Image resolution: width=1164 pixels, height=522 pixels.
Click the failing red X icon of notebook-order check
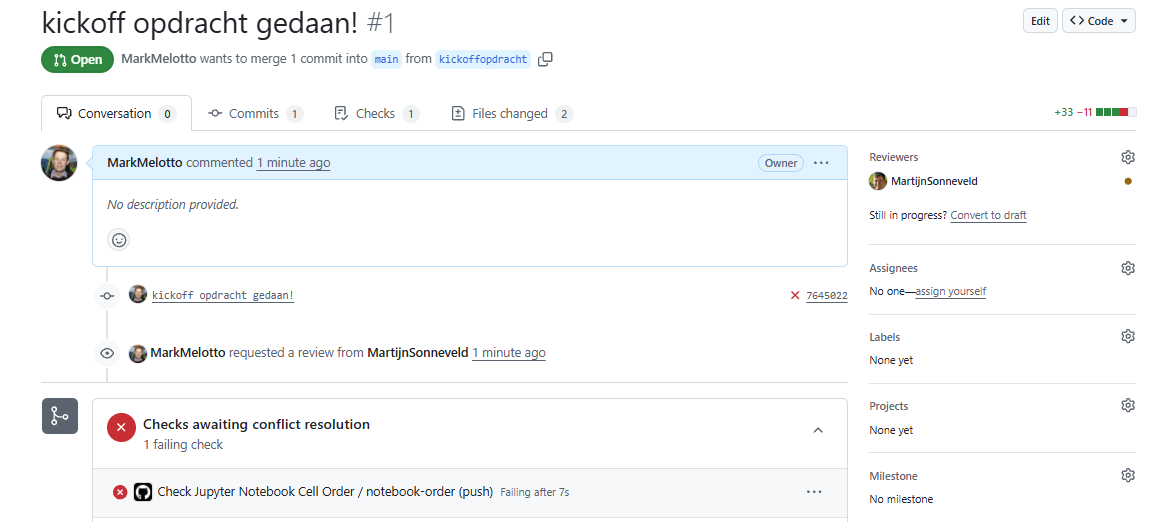pos(120,492)
